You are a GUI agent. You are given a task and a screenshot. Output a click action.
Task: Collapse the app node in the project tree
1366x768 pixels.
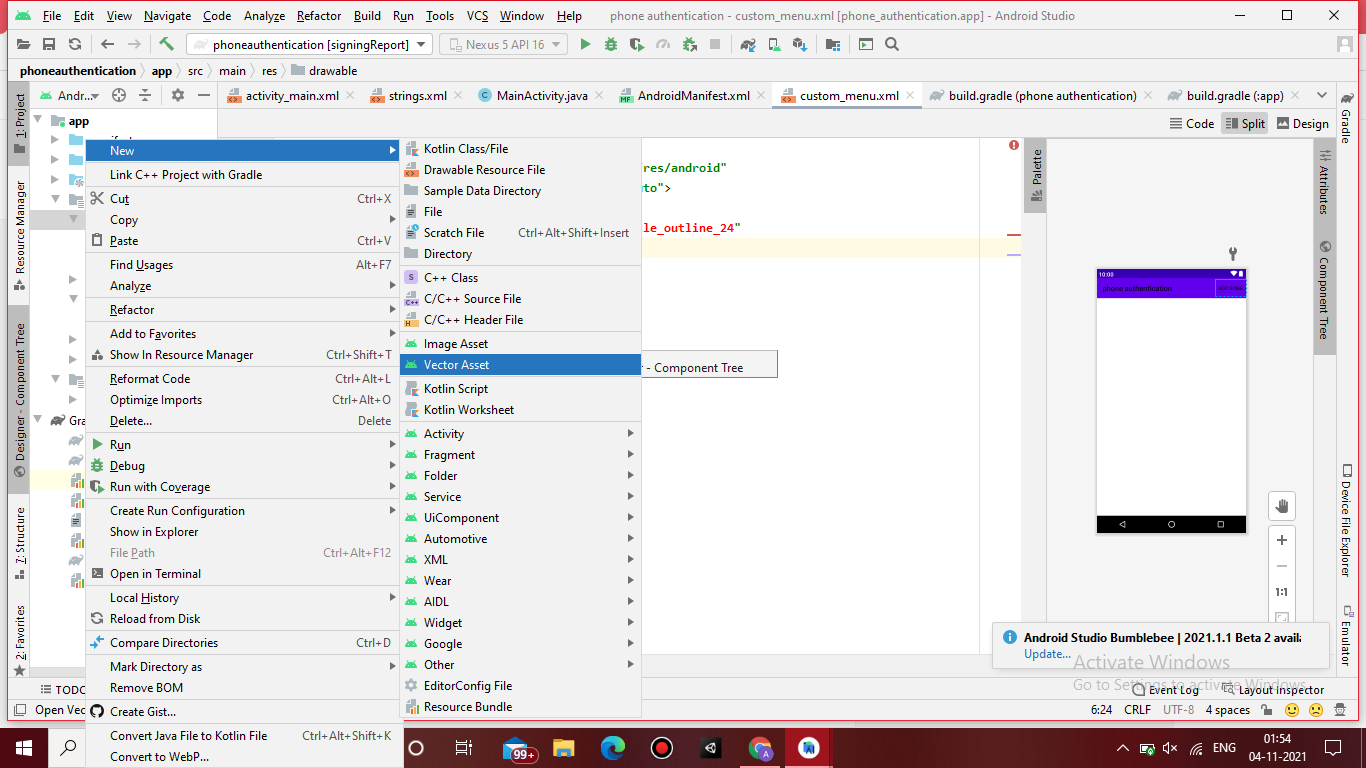click(39, 121)
